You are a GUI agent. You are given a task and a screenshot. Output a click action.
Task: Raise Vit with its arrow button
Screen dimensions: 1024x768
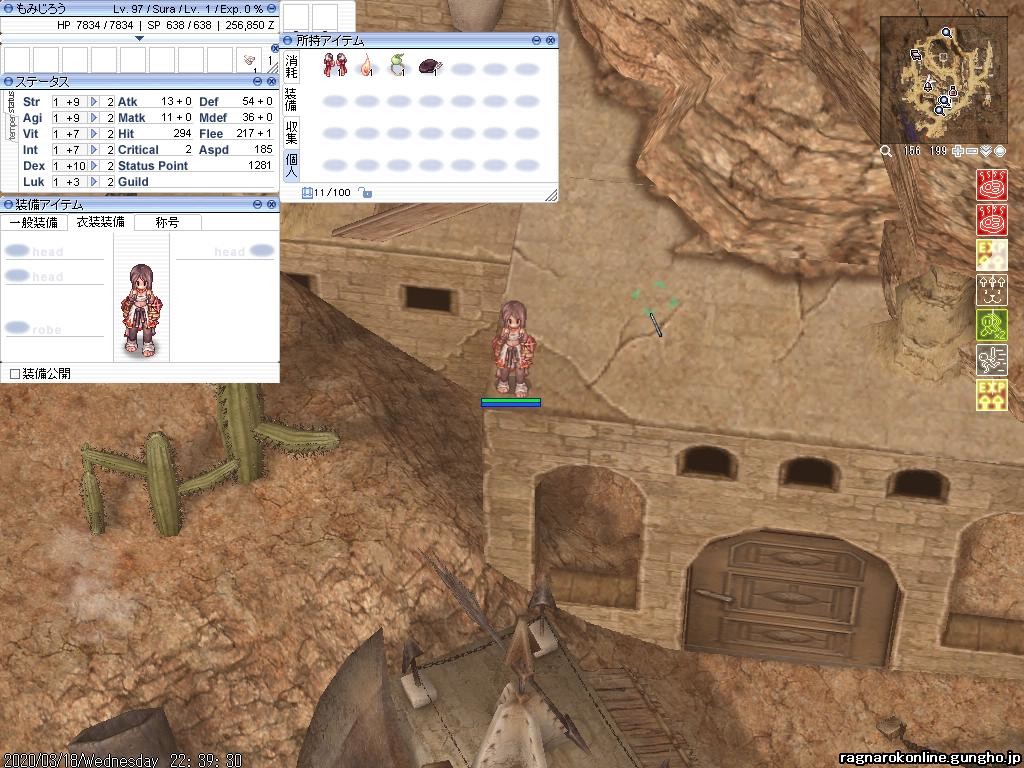click(x=94, y=134)
